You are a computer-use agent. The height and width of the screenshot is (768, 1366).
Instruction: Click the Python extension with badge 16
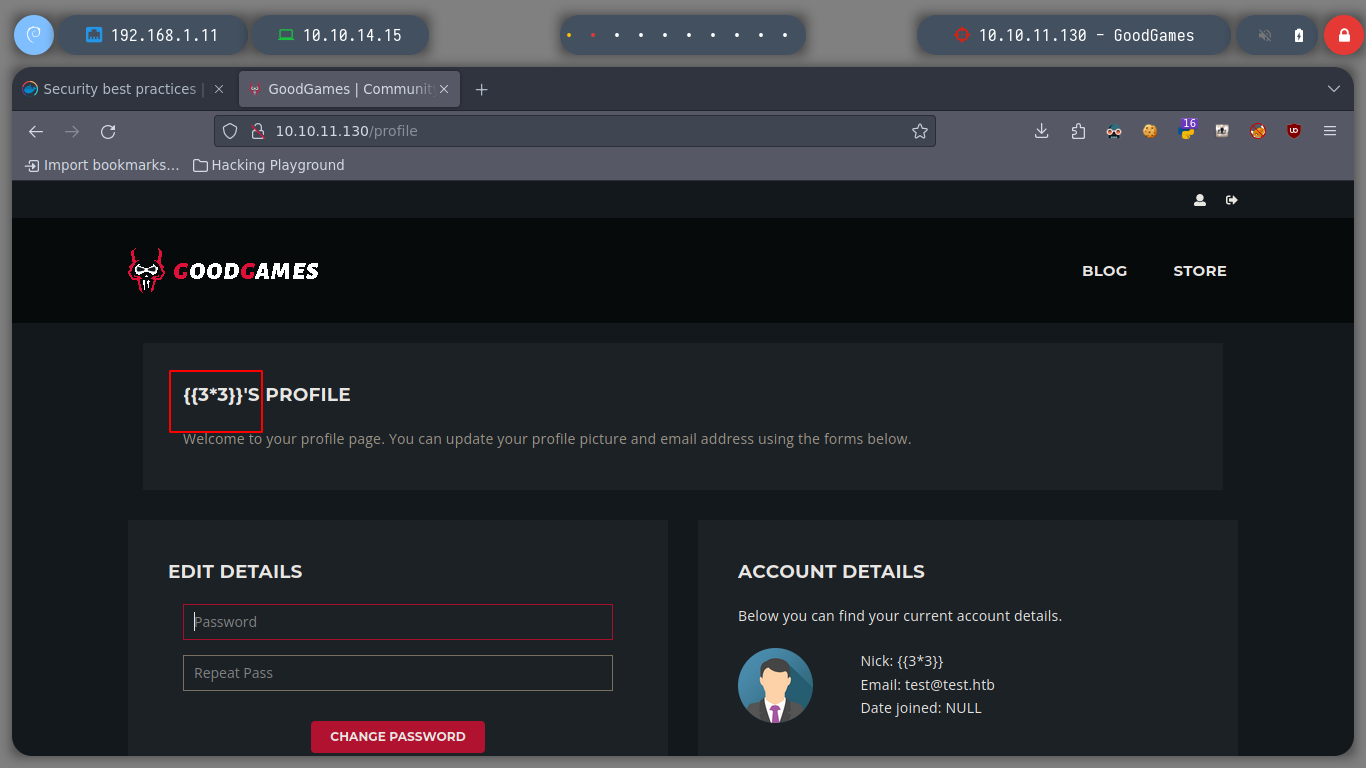pos(1187,129)
